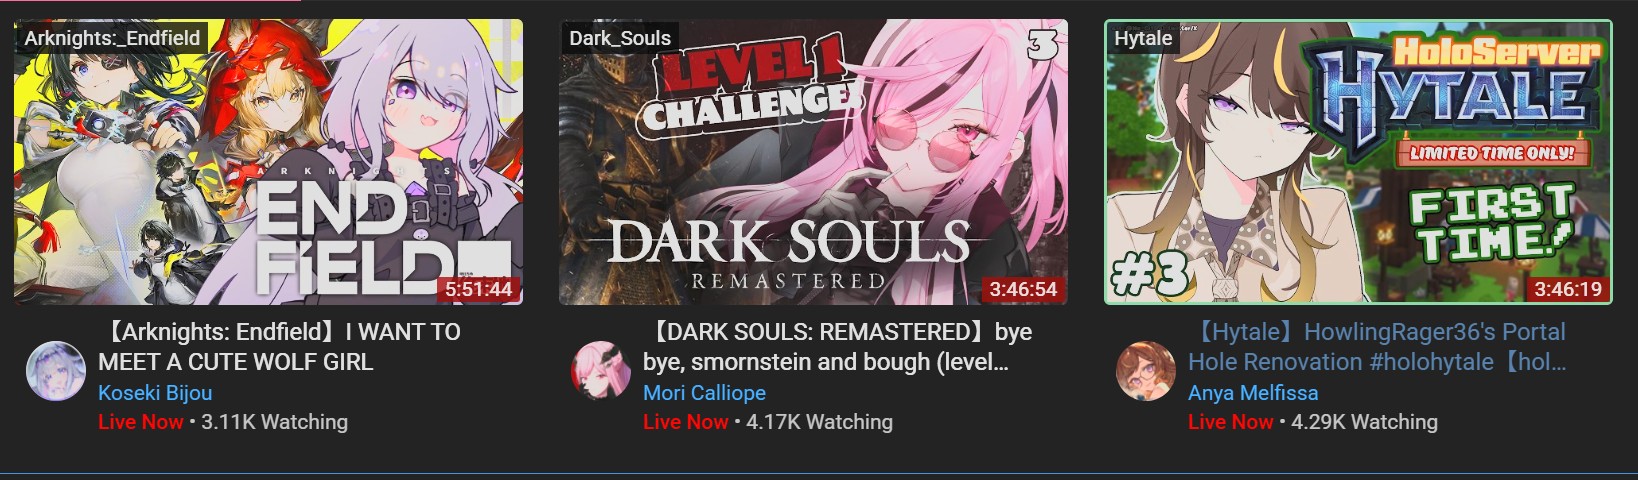Go to the Anya Melfissa channel name link

(1253, 393)
